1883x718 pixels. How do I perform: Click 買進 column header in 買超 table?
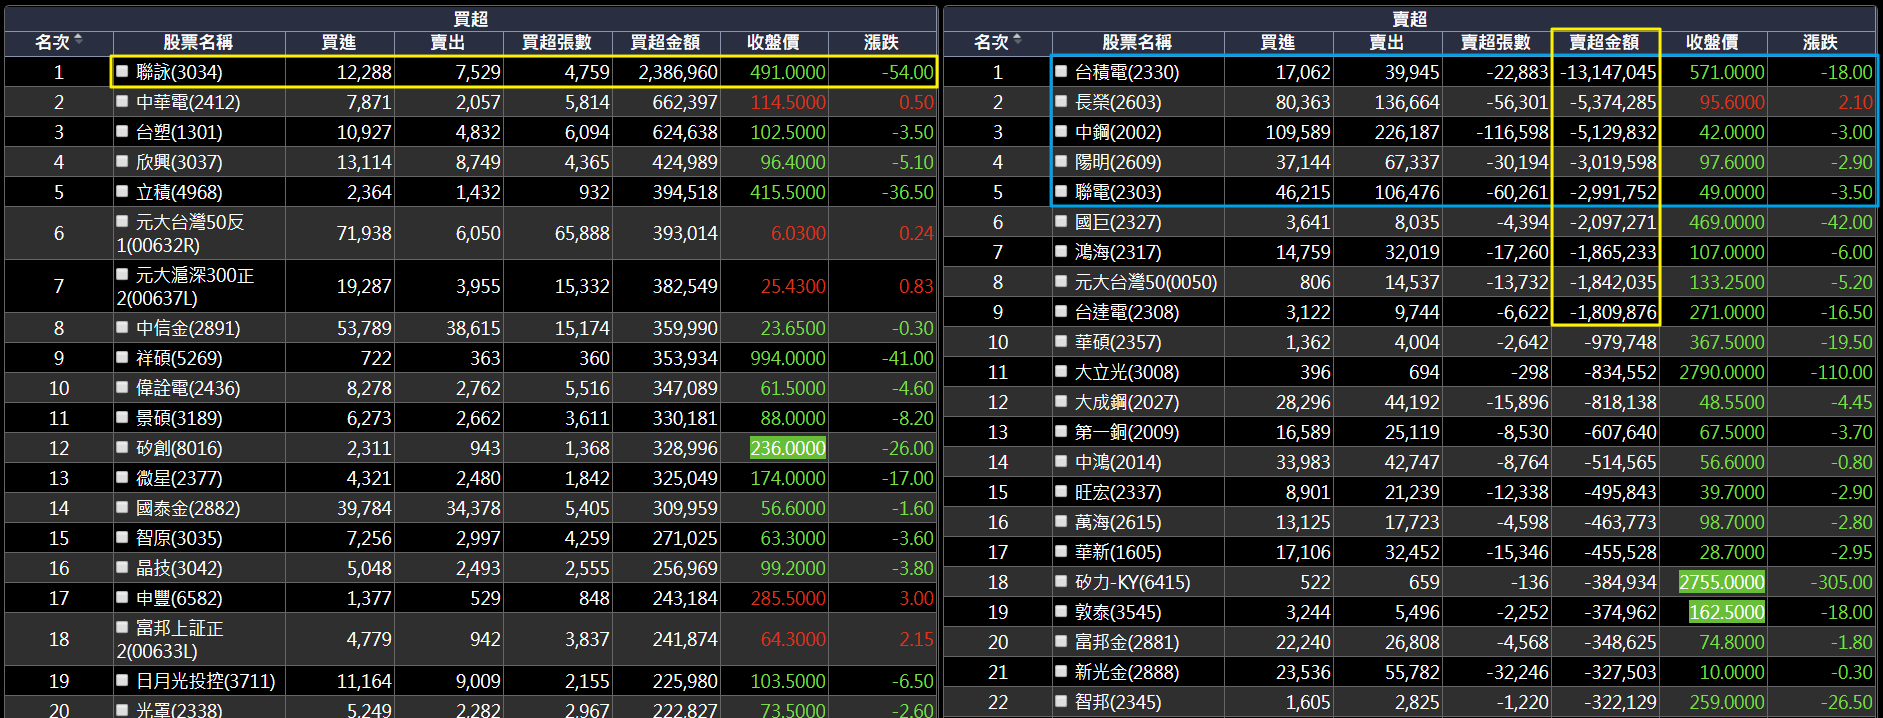[339, 42]
